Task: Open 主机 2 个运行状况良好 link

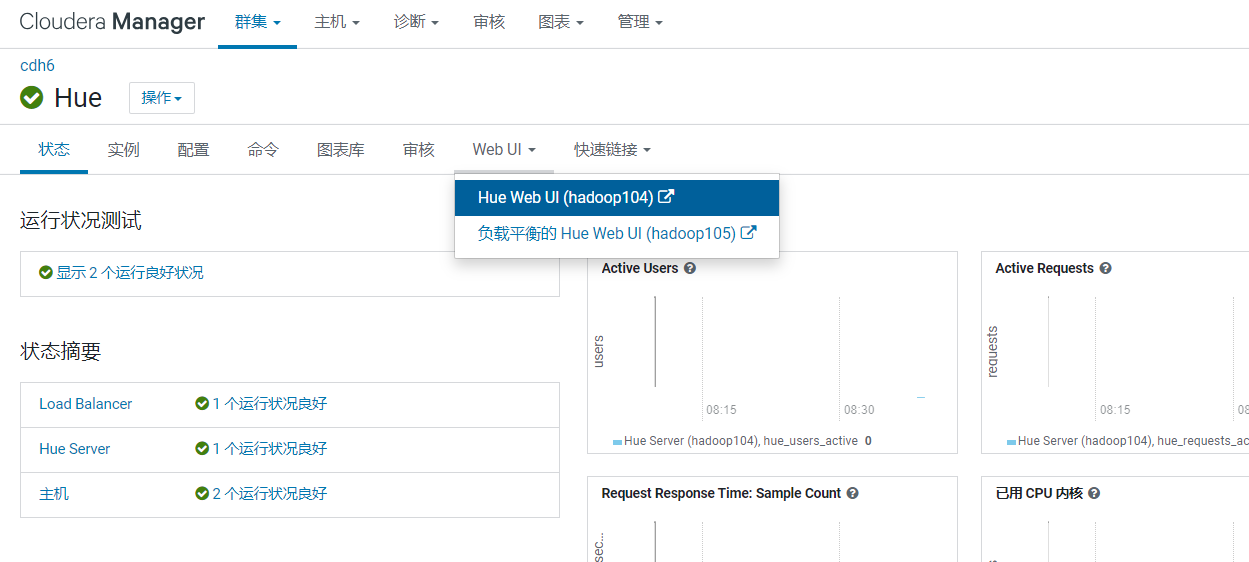Action: point(269,494)
